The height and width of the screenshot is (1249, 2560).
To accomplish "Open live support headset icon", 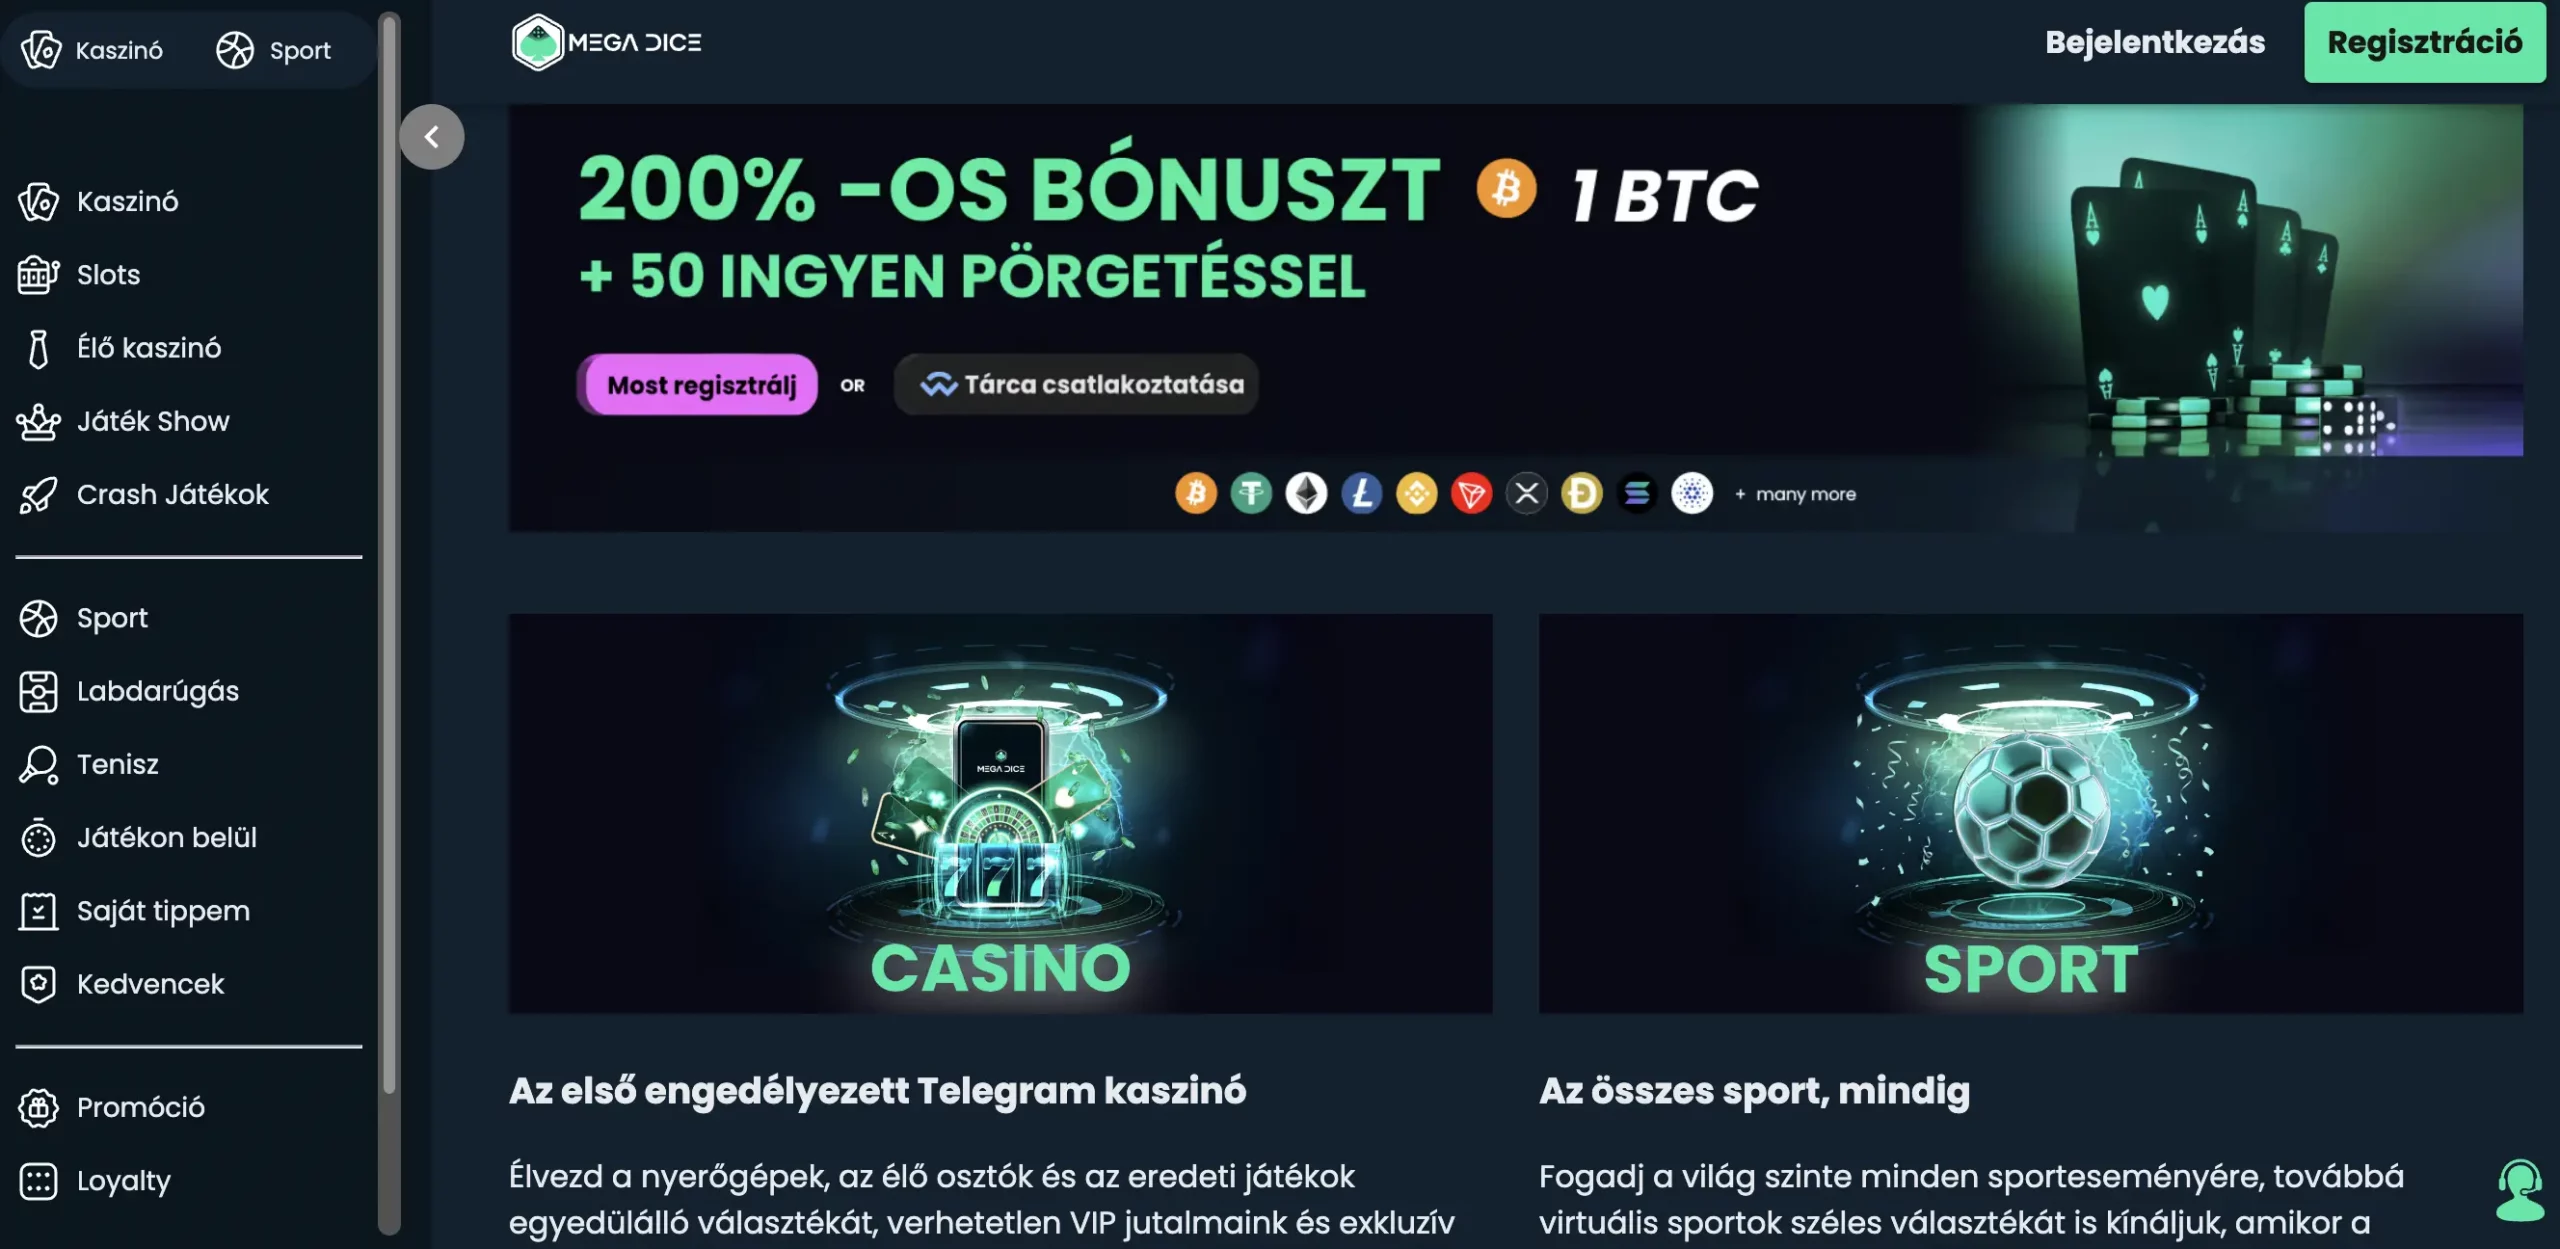I will (x=2519, y=1190).
